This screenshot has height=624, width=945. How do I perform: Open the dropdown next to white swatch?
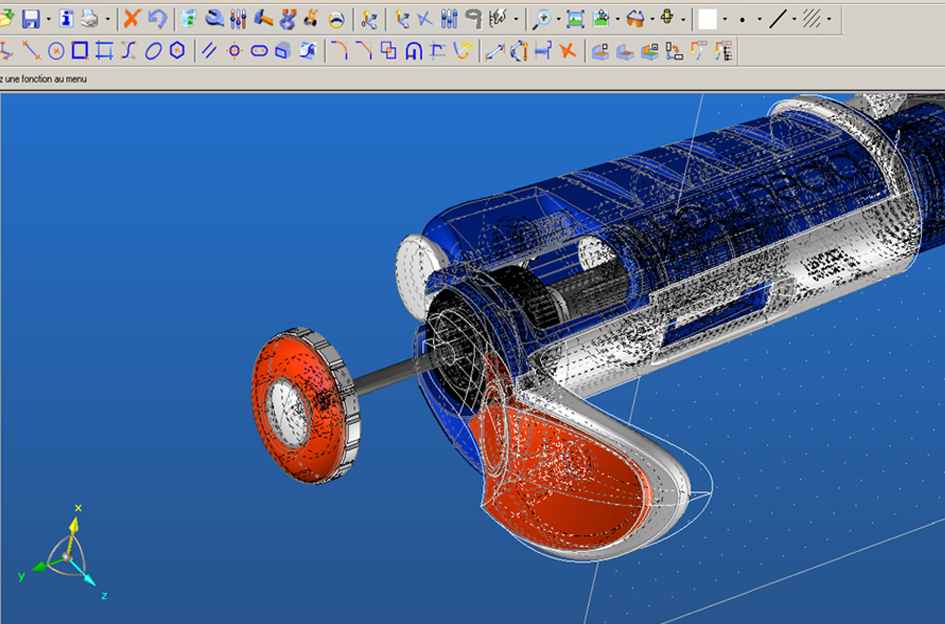click(x=724, y=19)
